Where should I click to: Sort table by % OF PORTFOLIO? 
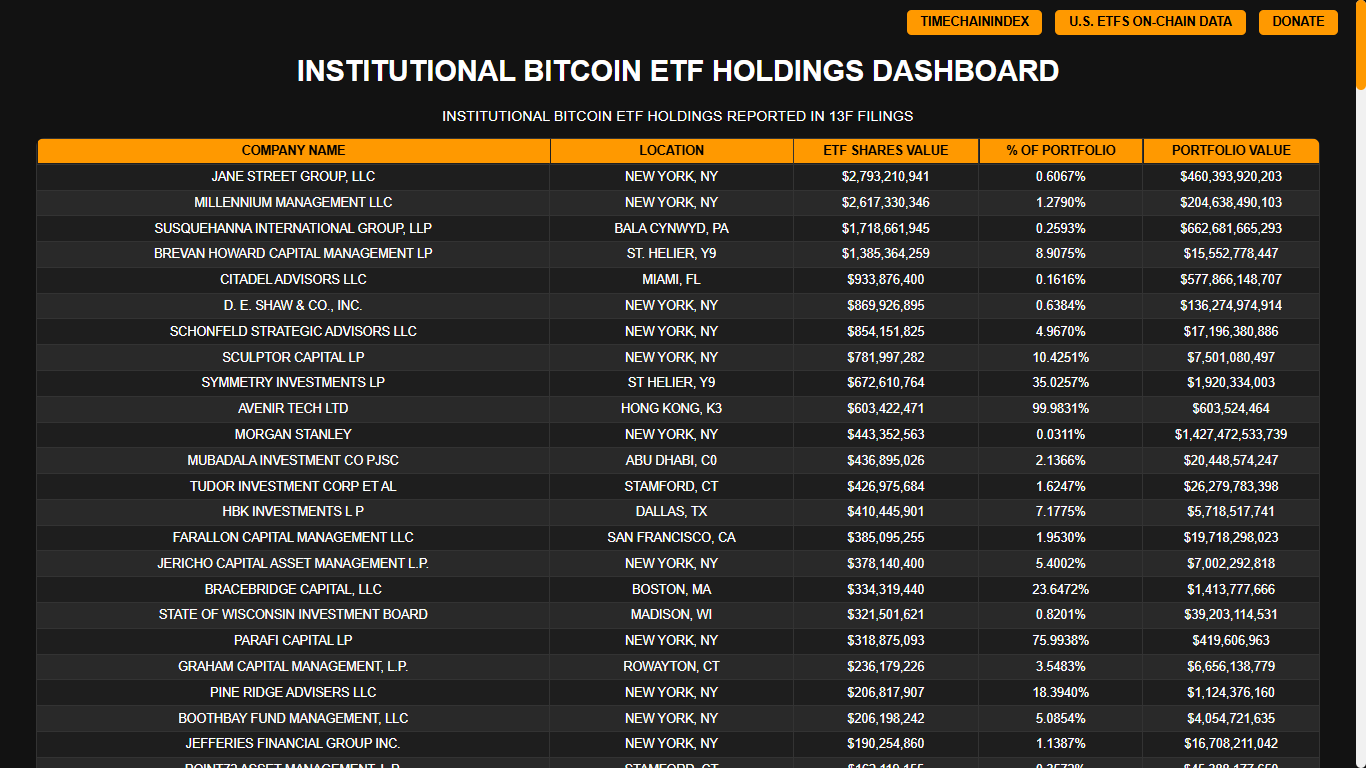[x=1060, y=150]
